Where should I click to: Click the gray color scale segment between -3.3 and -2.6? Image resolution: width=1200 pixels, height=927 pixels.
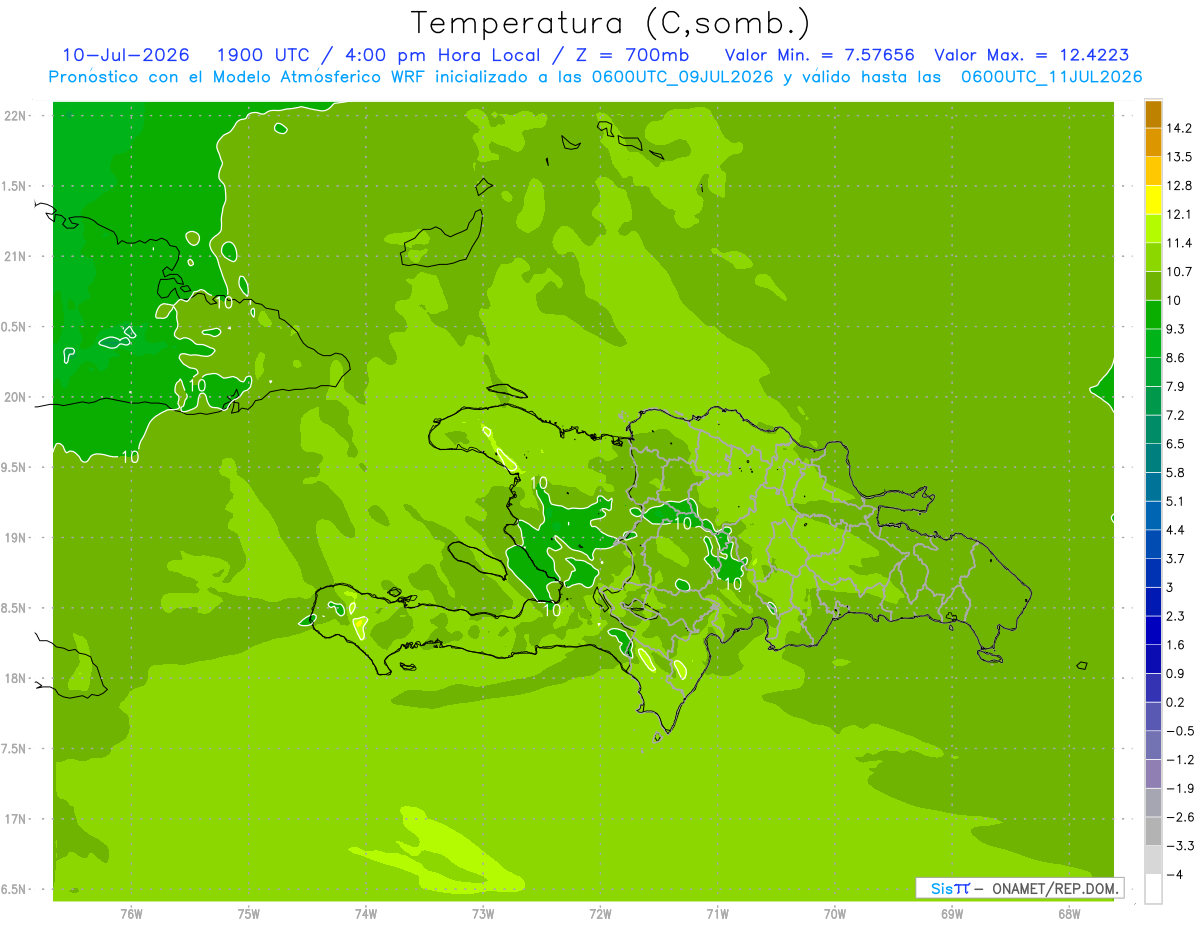tap(1153, 832)
